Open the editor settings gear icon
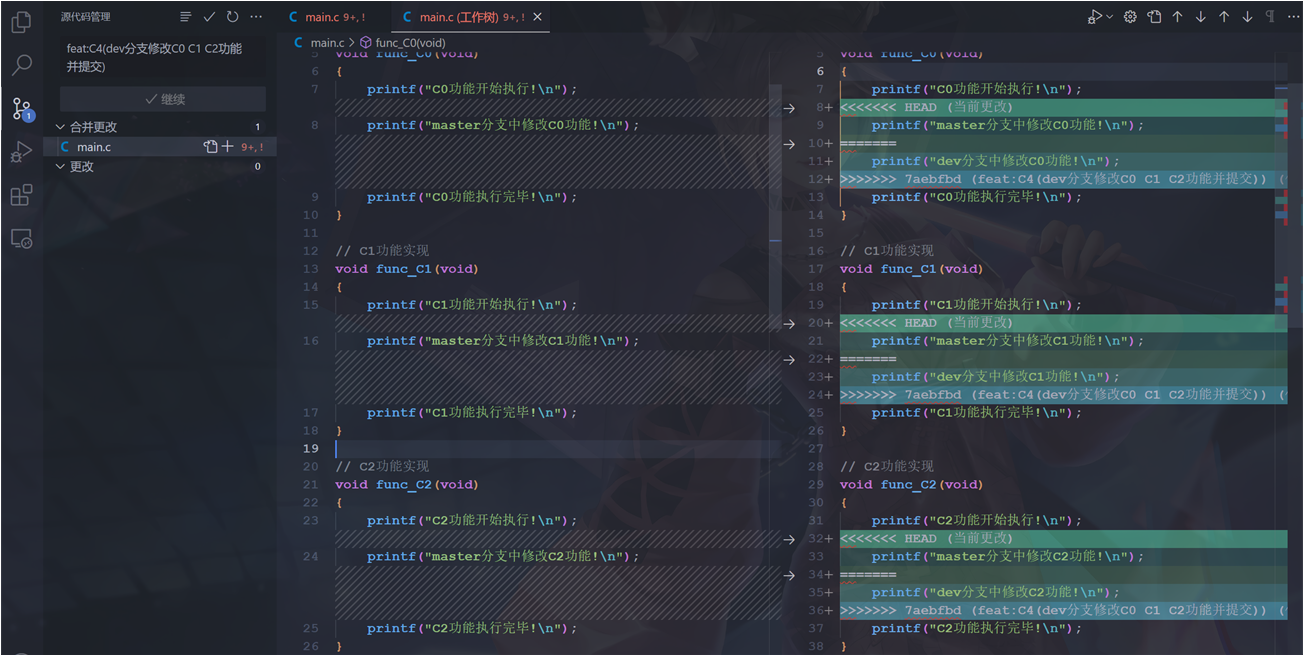The height and width of the screenshot is (656, 1304). 1130,17
